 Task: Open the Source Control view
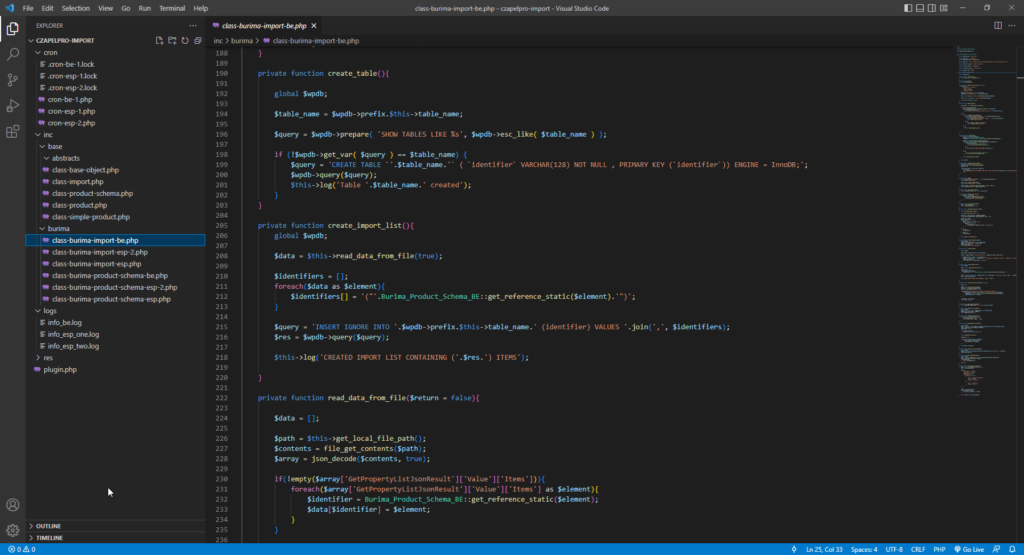[x=12, y=80]
